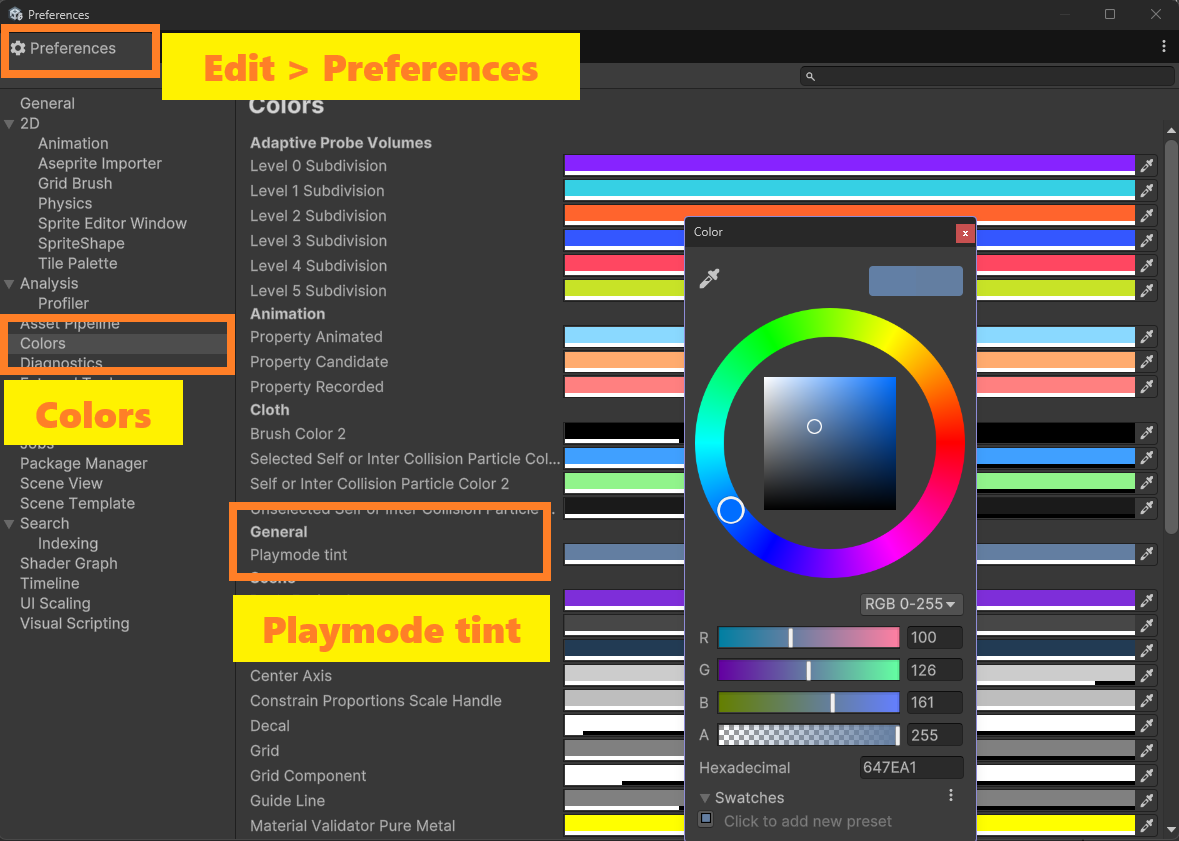Open Sprite Editor Window preferences
The image size is (1179, 841).
[x=112, y=223]
